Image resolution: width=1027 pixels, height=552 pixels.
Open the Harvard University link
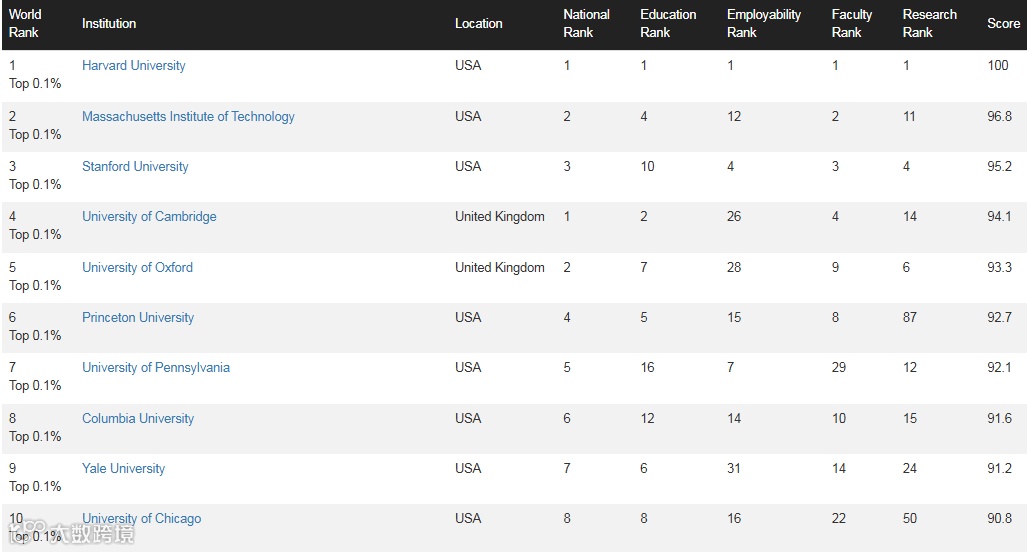133,66
